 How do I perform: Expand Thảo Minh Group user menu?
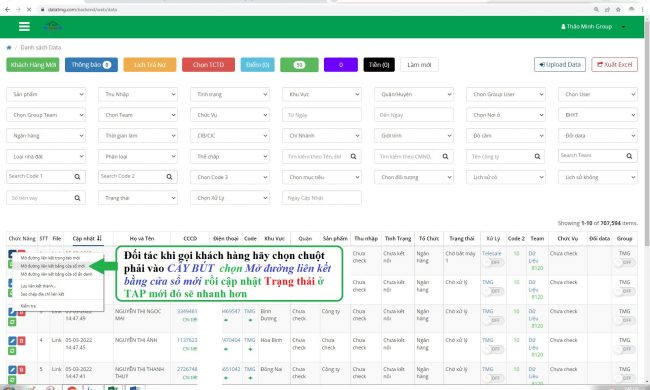[593, 27]
